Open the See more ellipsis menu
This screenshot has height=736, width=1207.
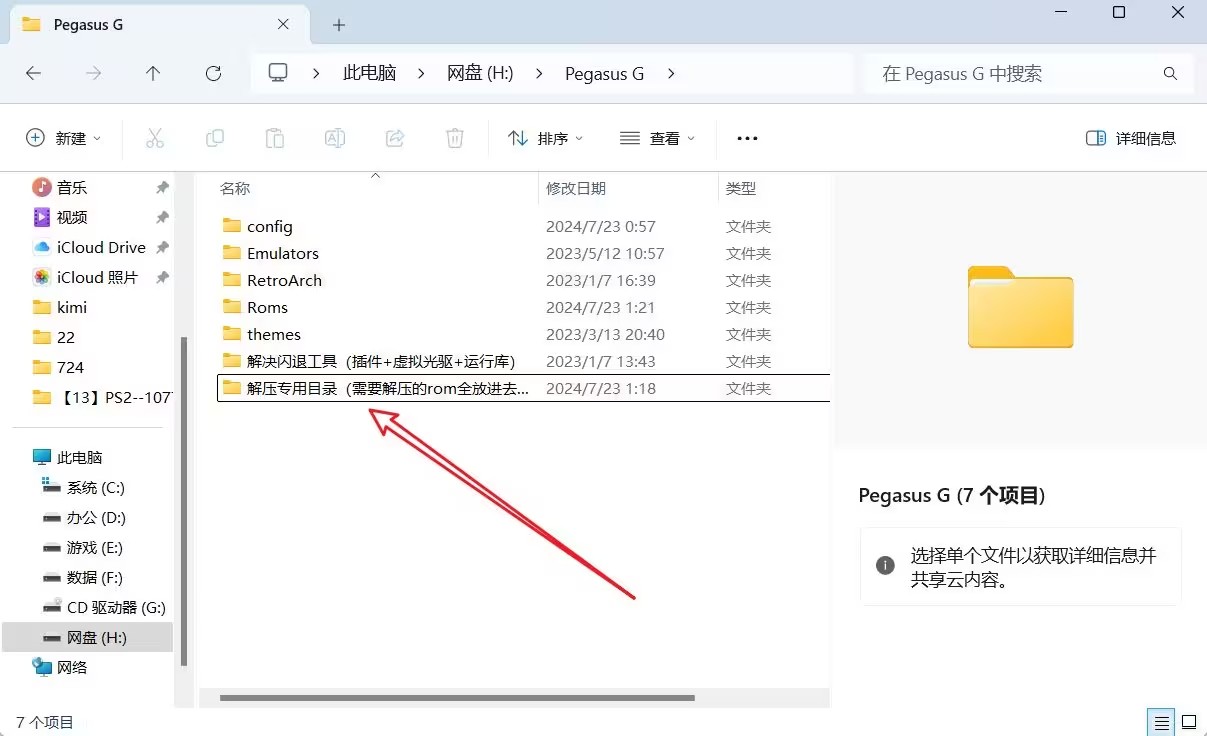point(746,138)
